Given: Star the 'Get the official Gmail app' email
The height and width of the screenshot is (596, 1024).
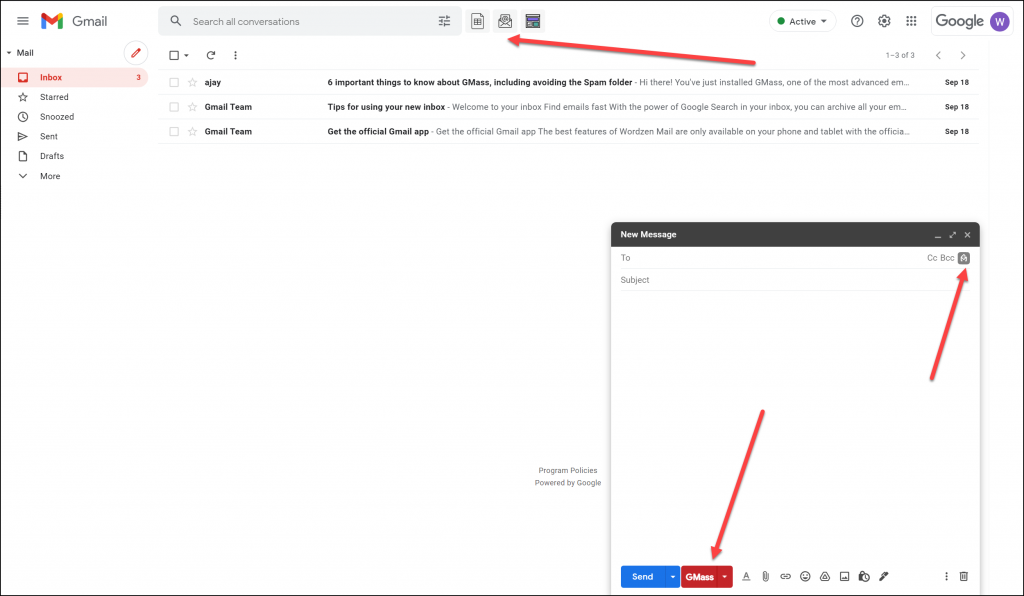Looking at the screenshot, I should [192, 132].
